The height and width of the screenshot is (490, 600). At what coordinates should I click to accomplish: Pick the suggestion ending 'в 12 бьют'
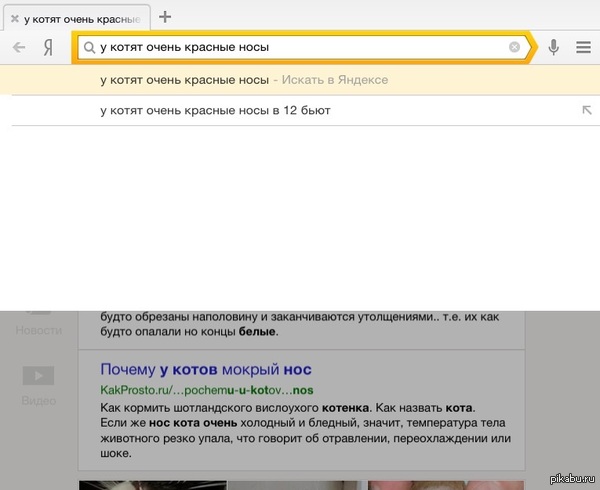coord(215,110)
